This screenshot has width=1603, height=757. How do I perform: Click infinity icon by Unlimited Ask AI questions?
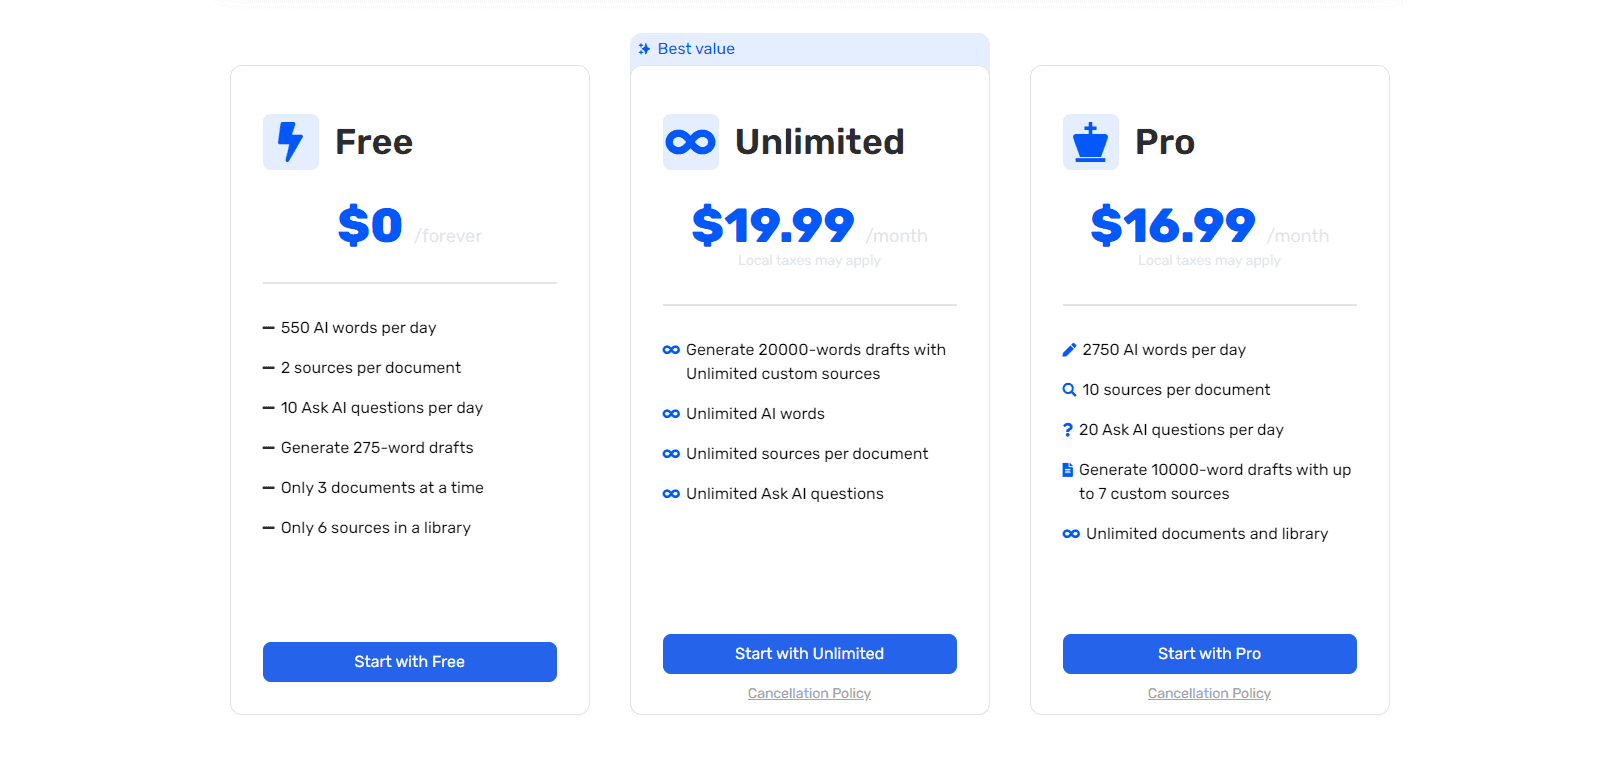click(671, 494)
